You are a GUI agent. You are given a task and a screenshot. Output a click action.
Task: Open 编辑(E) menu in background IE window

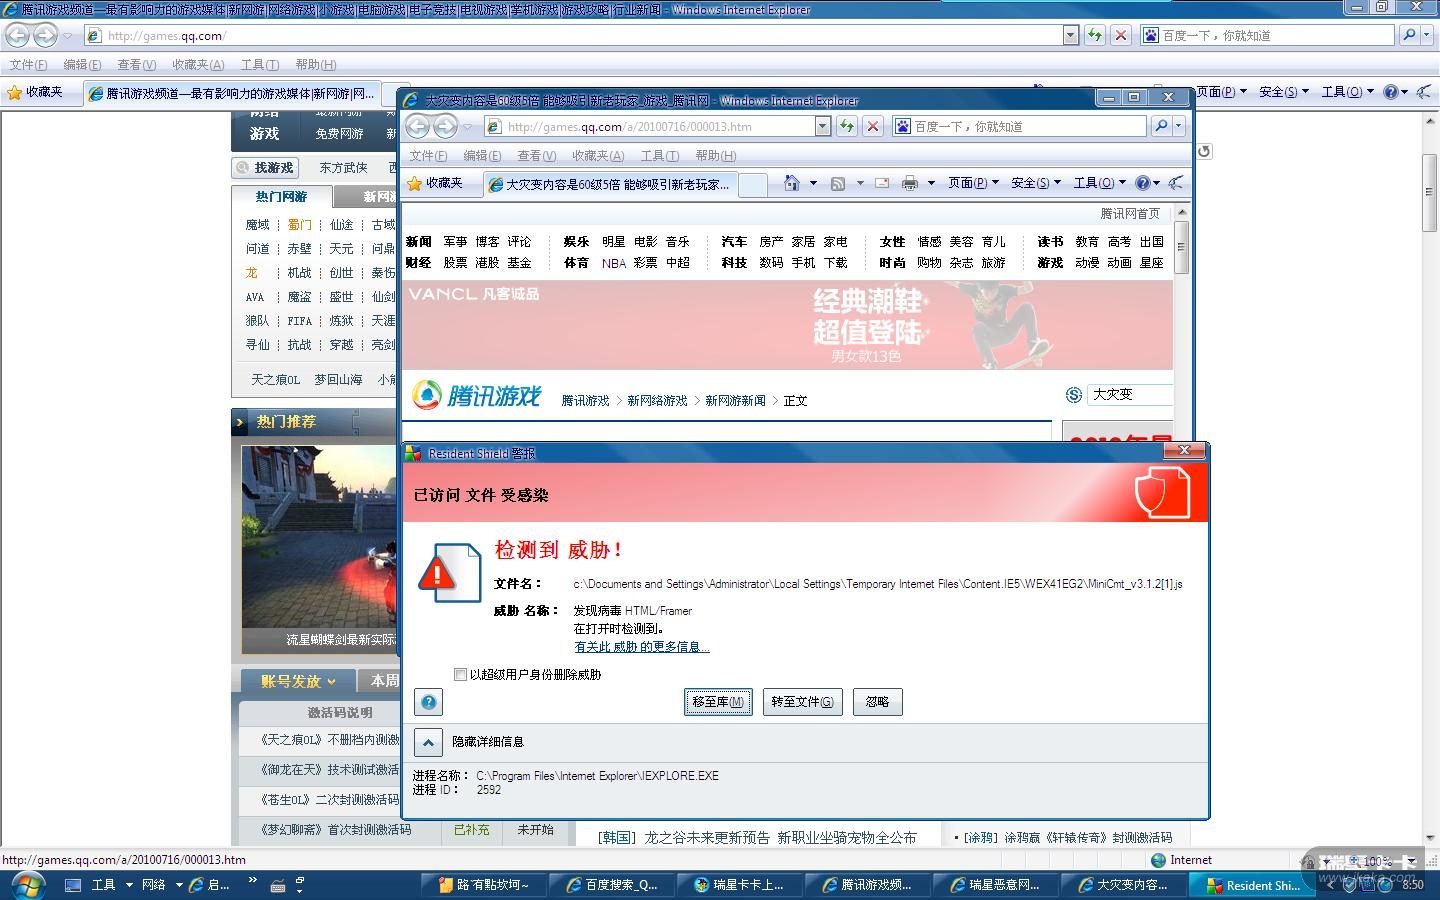pyautogui.click(x=82, y=65)
